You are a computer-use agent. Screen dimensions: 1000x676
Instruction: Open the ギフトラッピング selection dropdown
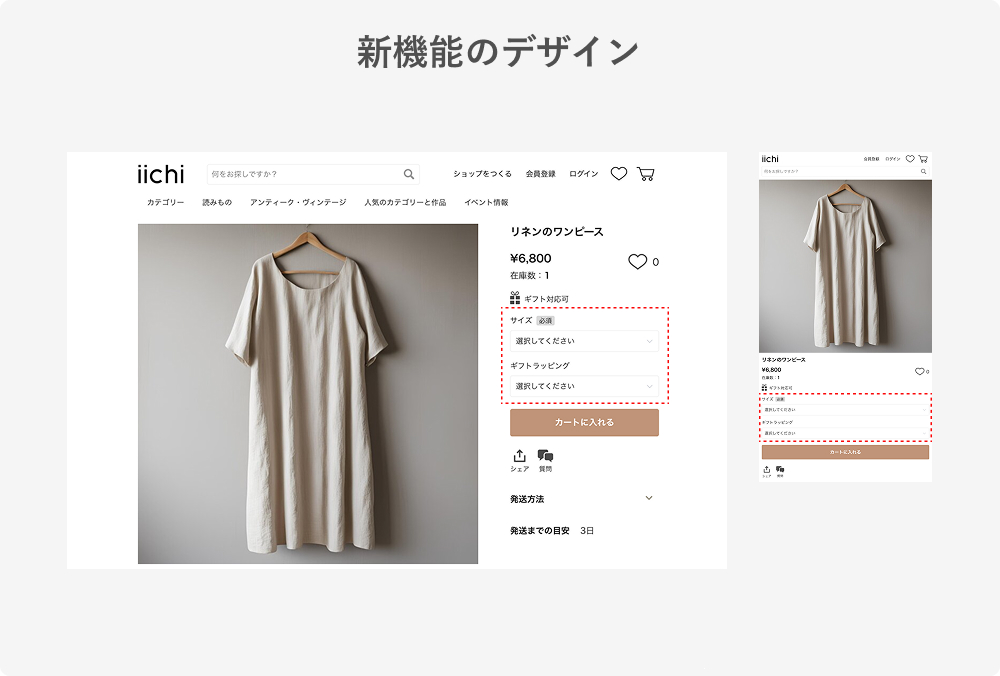click(x=584, y=387)
